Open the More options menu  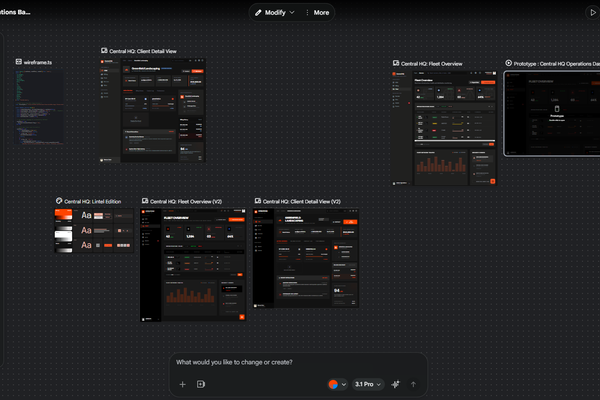tap(318, 13)
